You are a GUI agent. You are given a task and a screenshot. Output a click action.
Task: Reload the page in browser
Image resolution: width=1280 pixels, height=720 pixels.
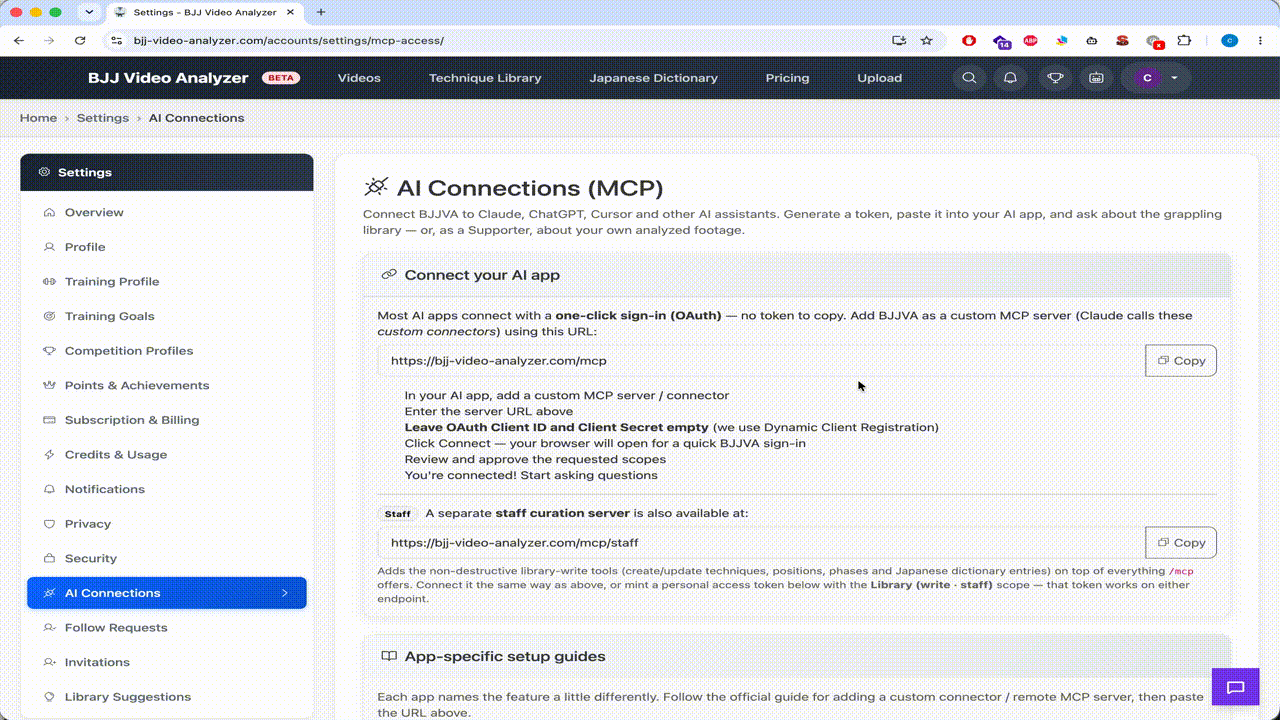tap(80, 41)
